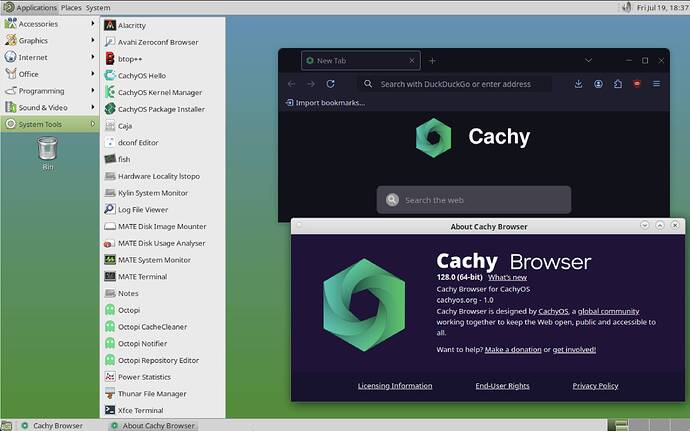
Task: Launch btop++ from System Tools
Action: (163, 59)
